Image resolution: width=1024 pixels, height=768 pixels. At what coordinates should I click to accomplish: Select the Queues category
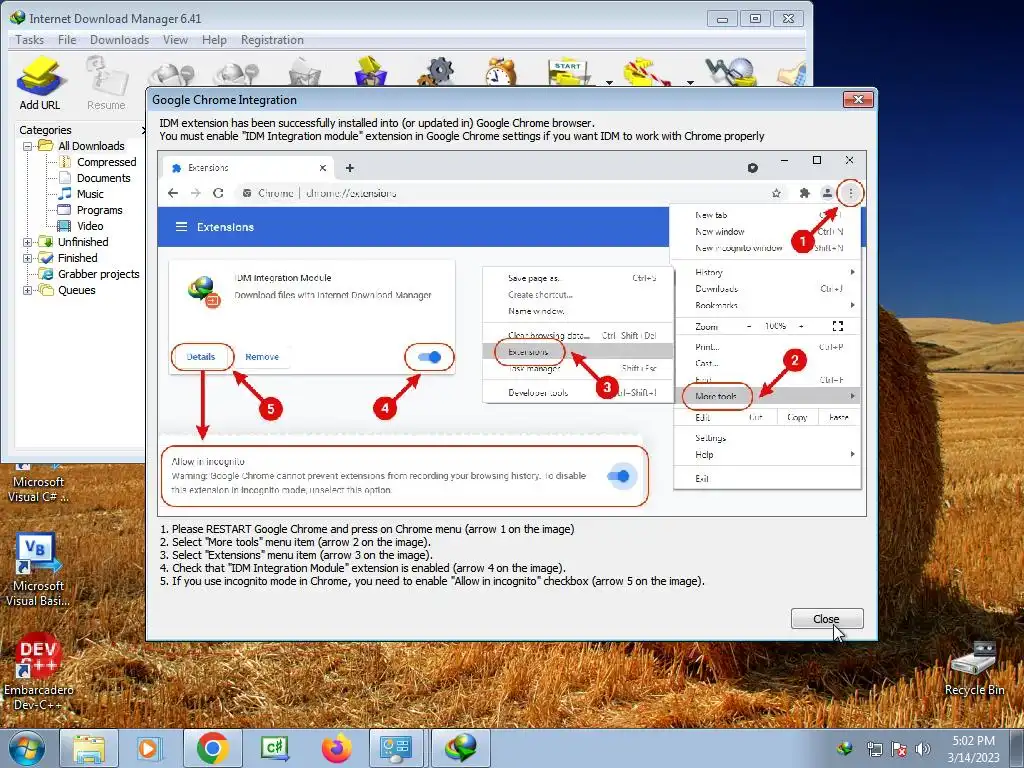(x=76, y=290)
